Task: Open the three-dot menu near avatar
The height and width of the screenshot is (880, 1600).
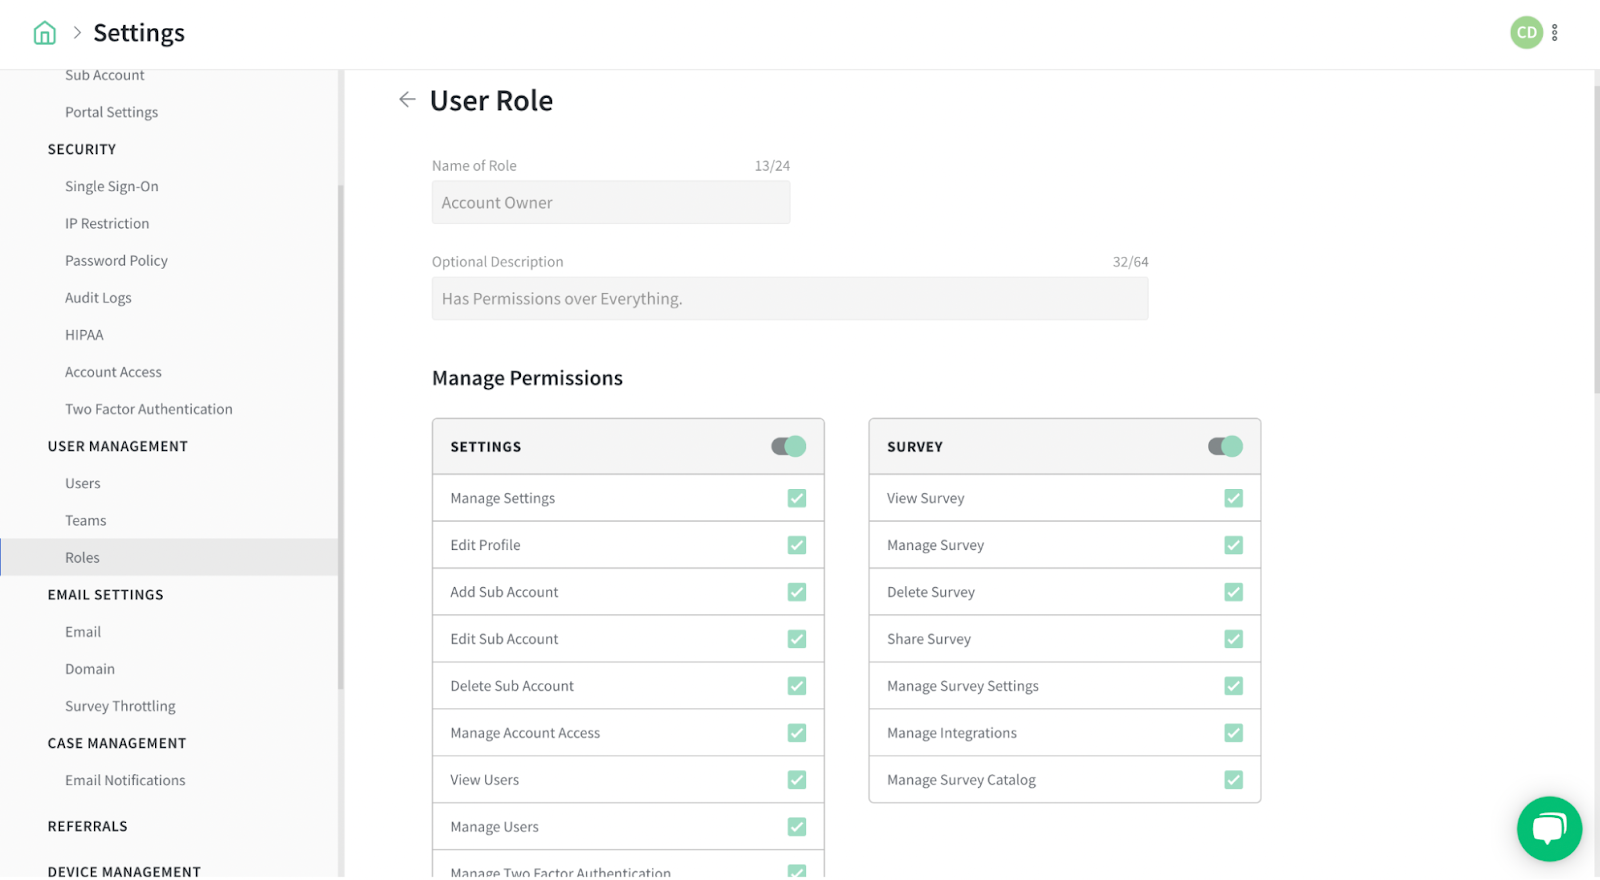Action: pos(1555,33)
